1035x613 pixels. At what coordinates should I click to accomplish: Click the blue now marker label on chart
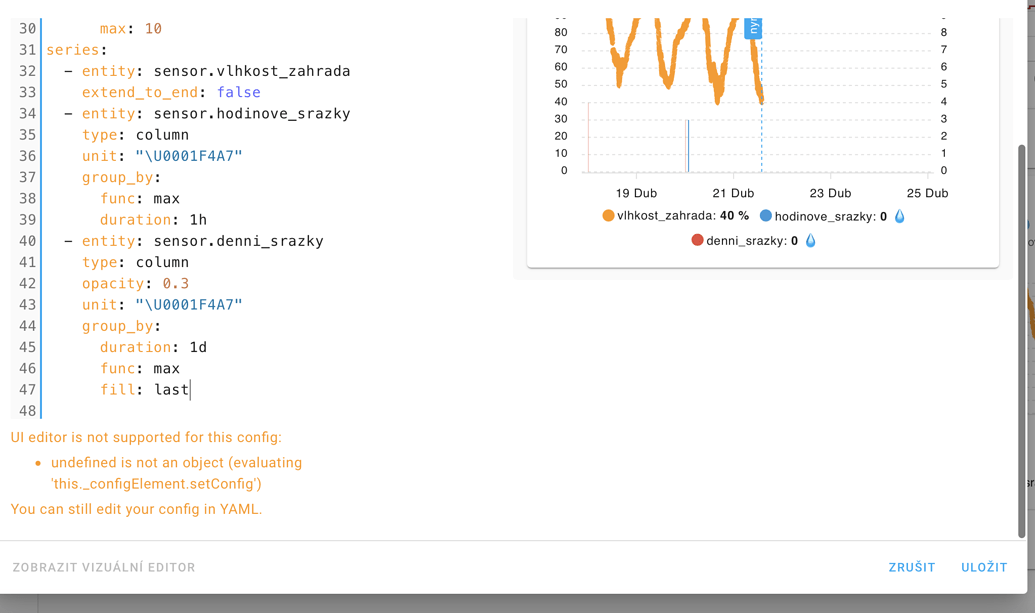pyautogui.click(x=754, y=27)
